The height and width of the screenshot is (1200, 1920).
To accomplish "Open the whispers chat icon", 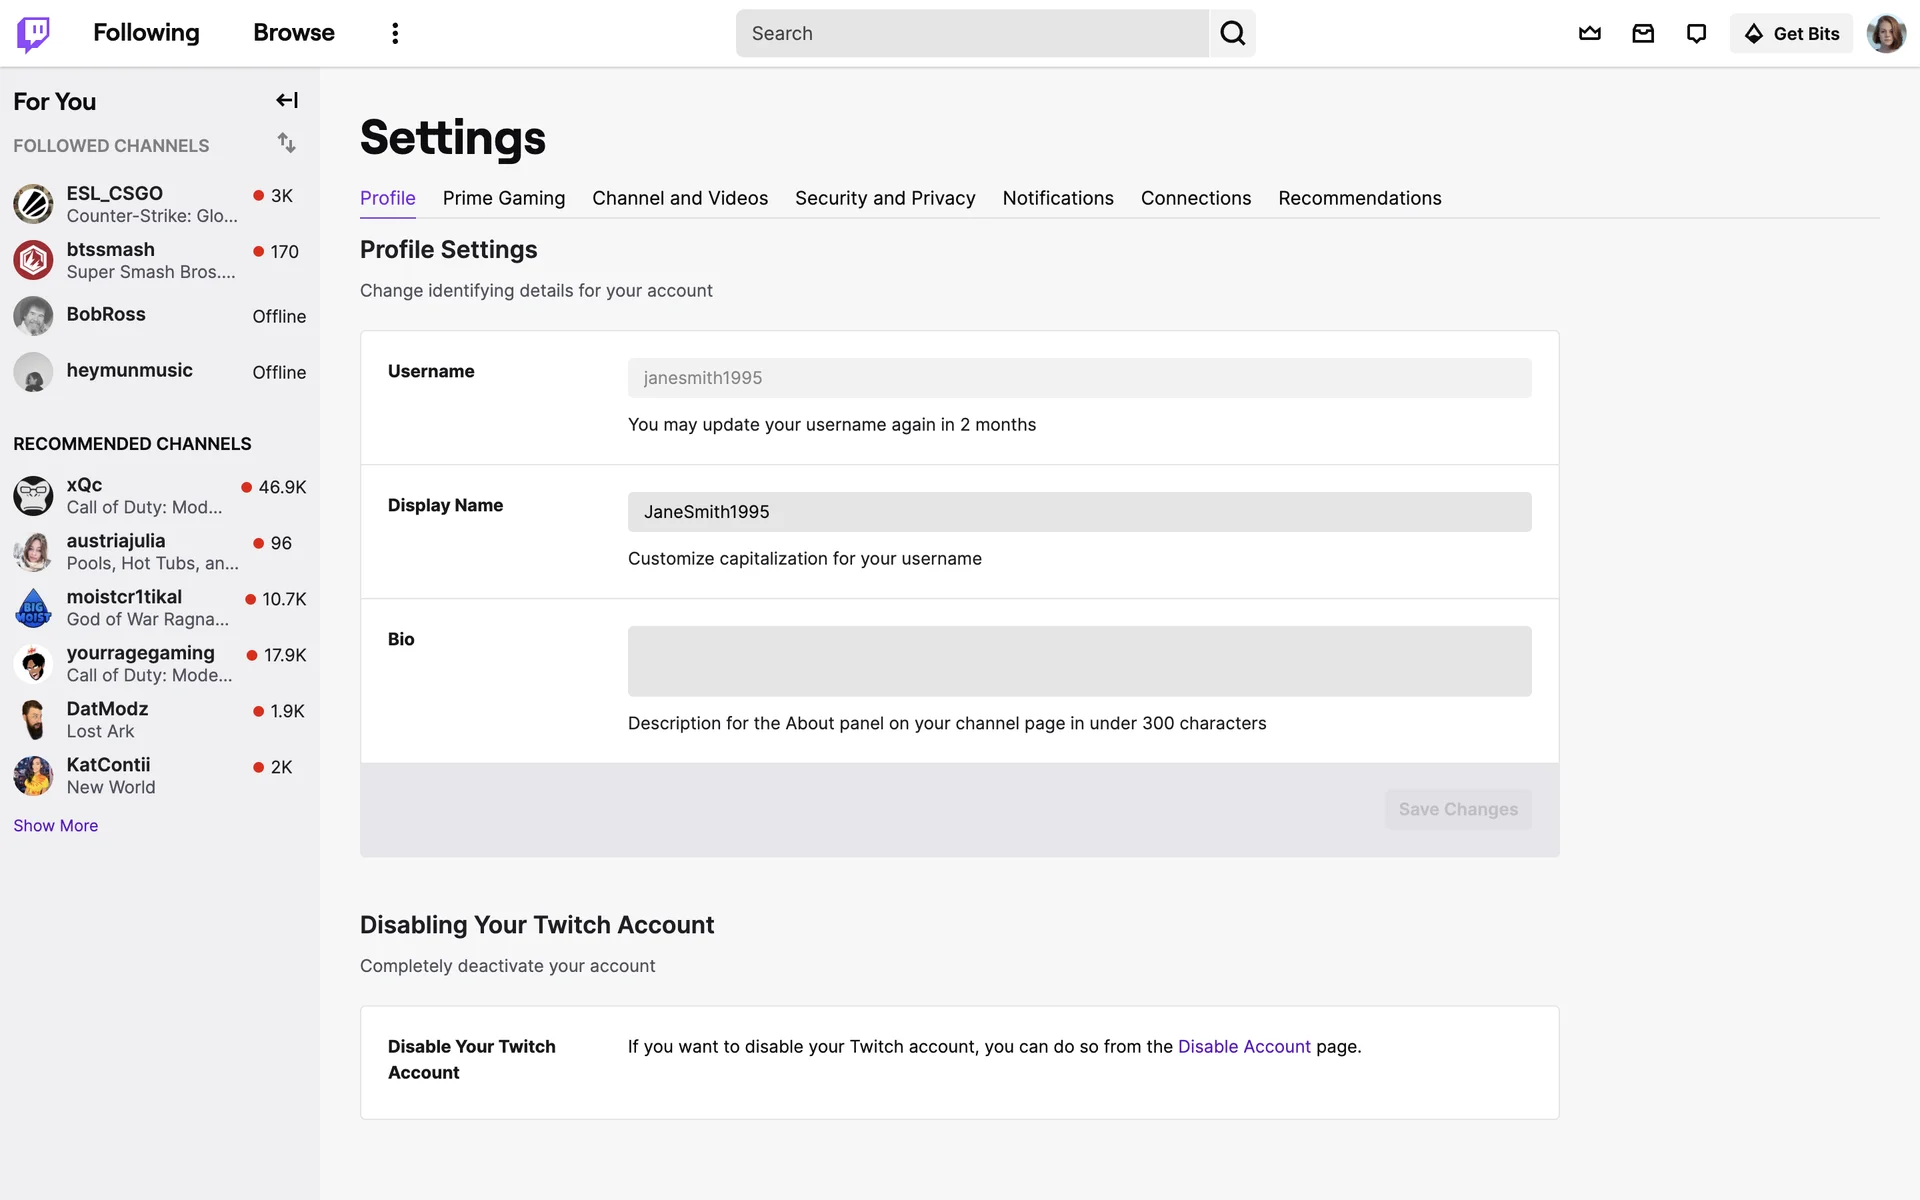I will click(1696, 33).
